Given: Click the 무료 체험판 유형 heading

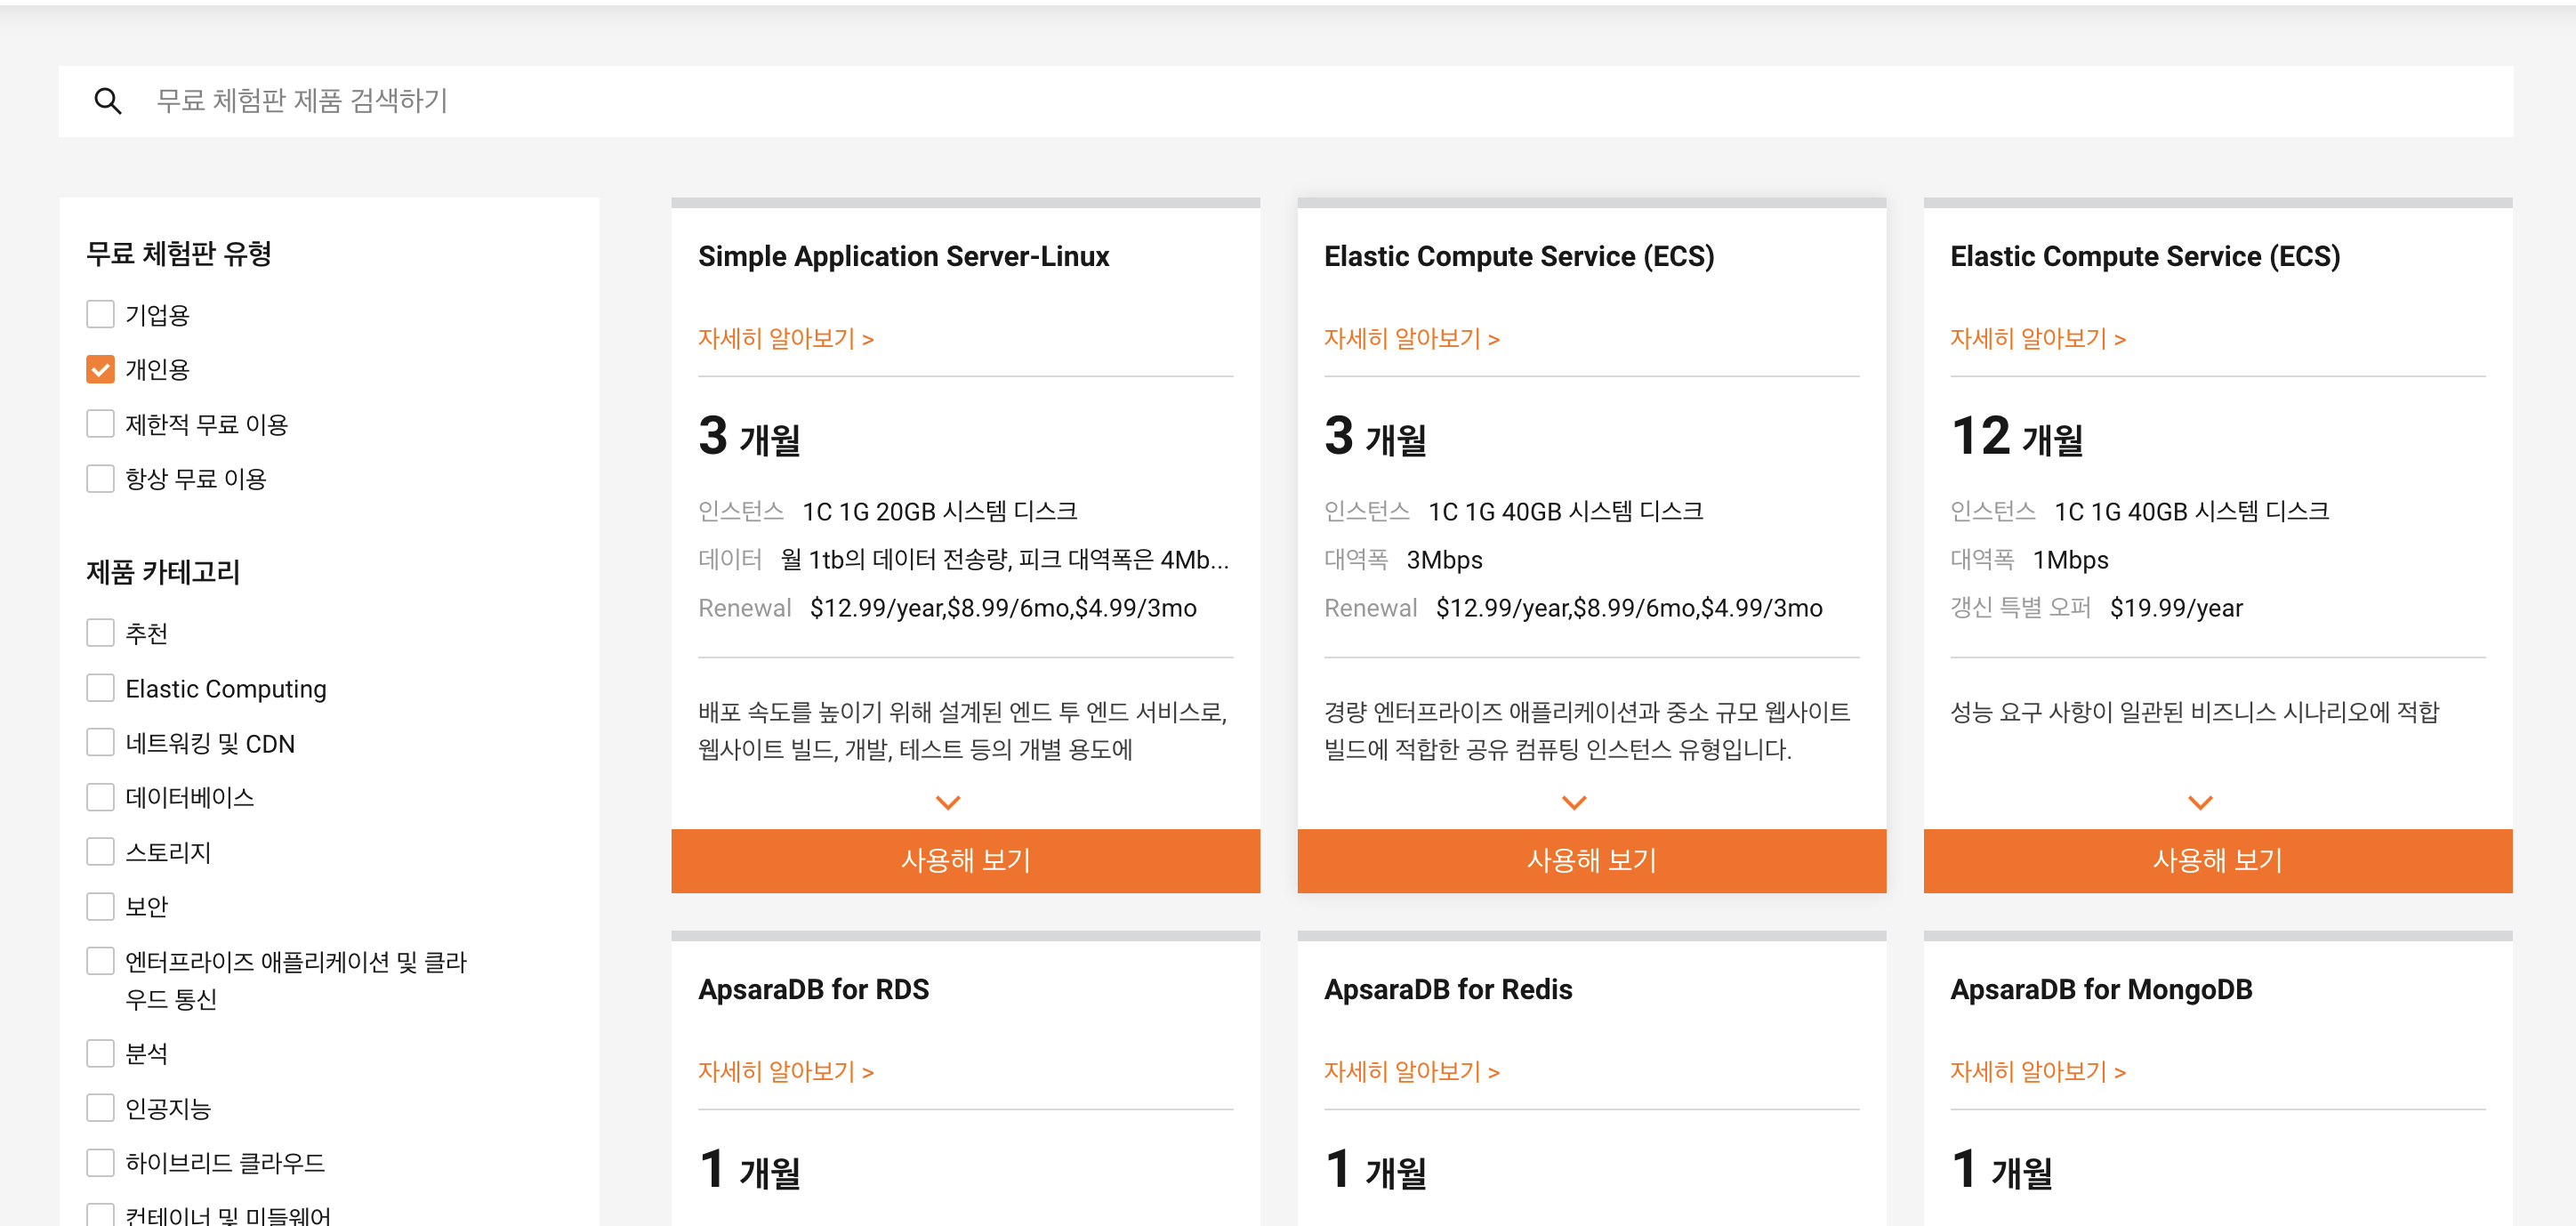Looking at the screenshot, I should click(x=179, y=254).
